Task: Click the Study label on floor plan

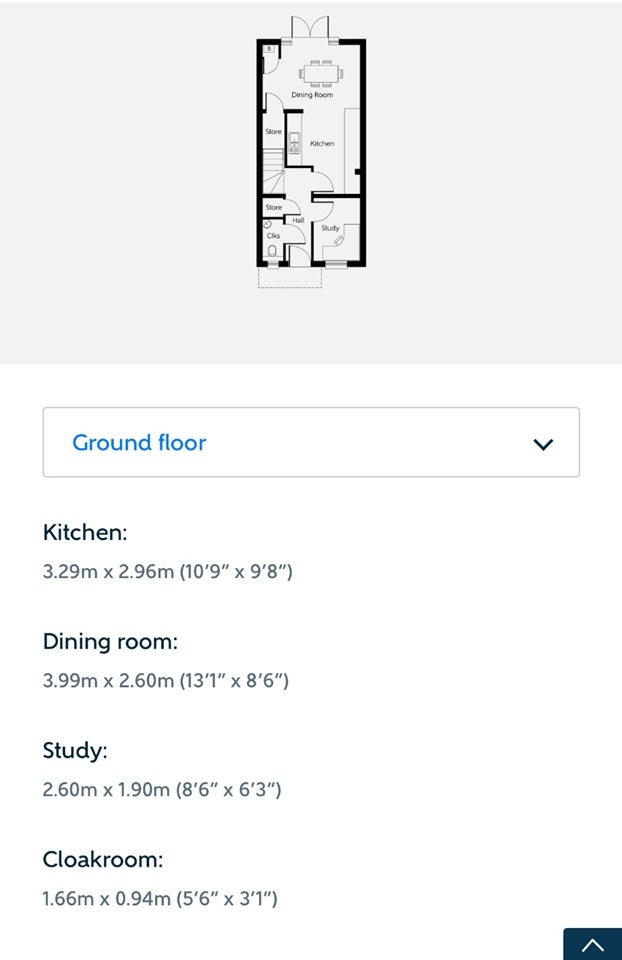Action: [x=330, y=228]
